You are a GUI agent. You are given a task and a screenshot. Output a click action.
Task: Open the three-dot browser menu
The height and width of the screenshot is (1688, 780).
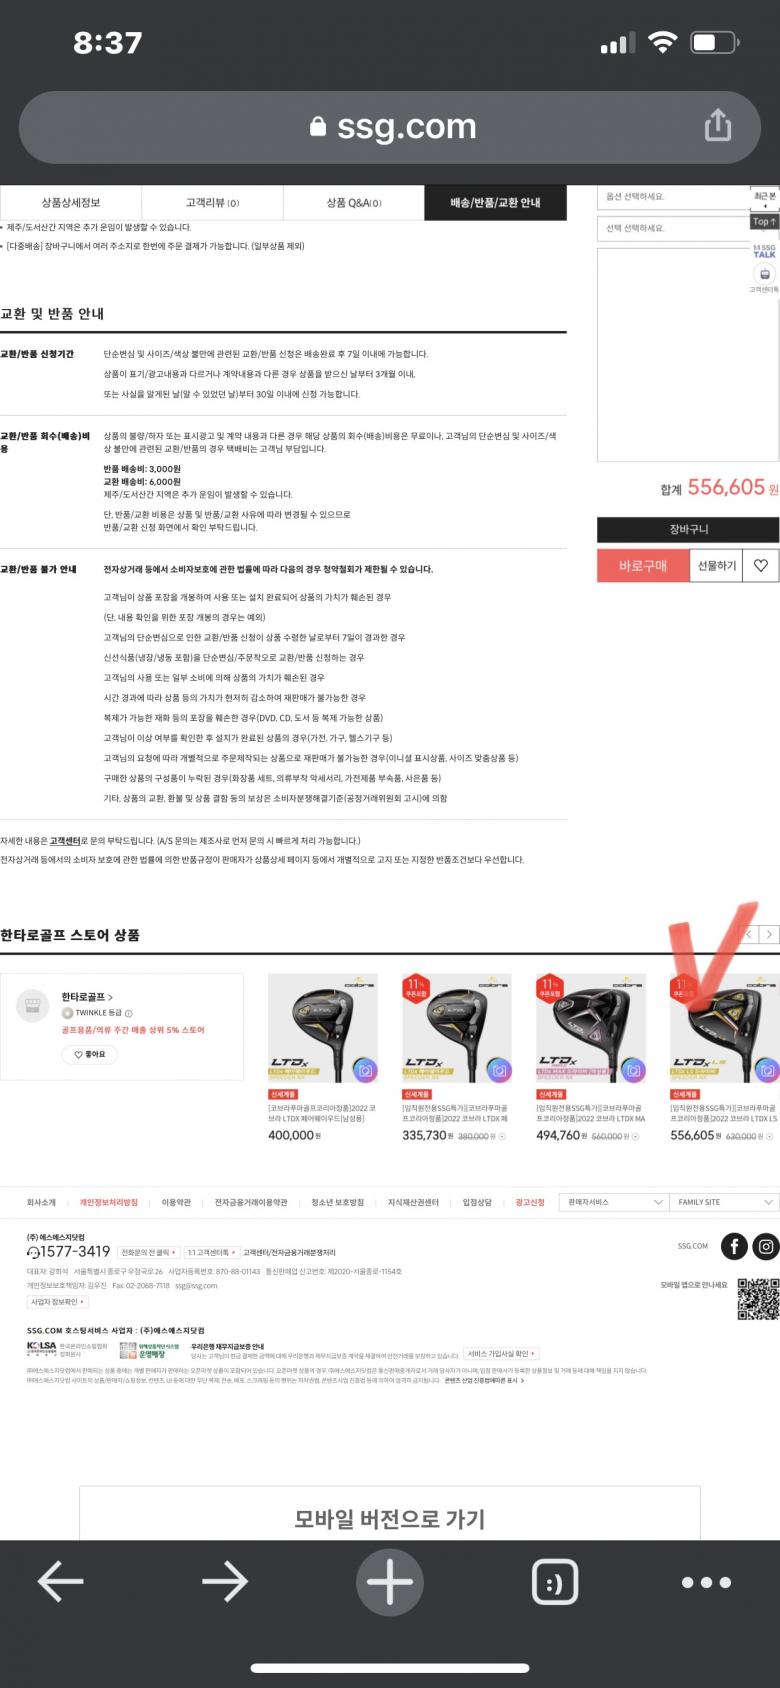click(x=706, y=1582)
